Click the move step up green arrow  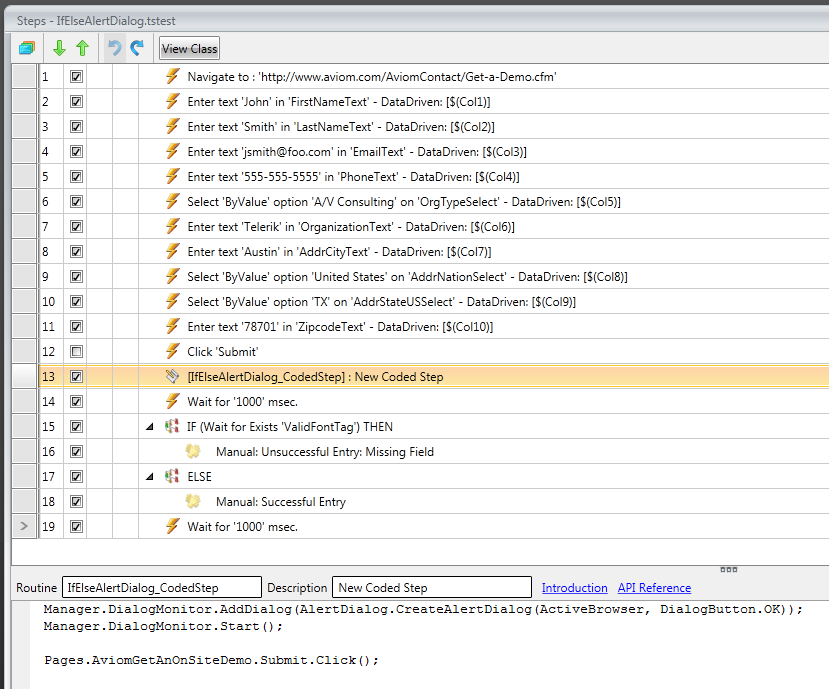[82, 49]
